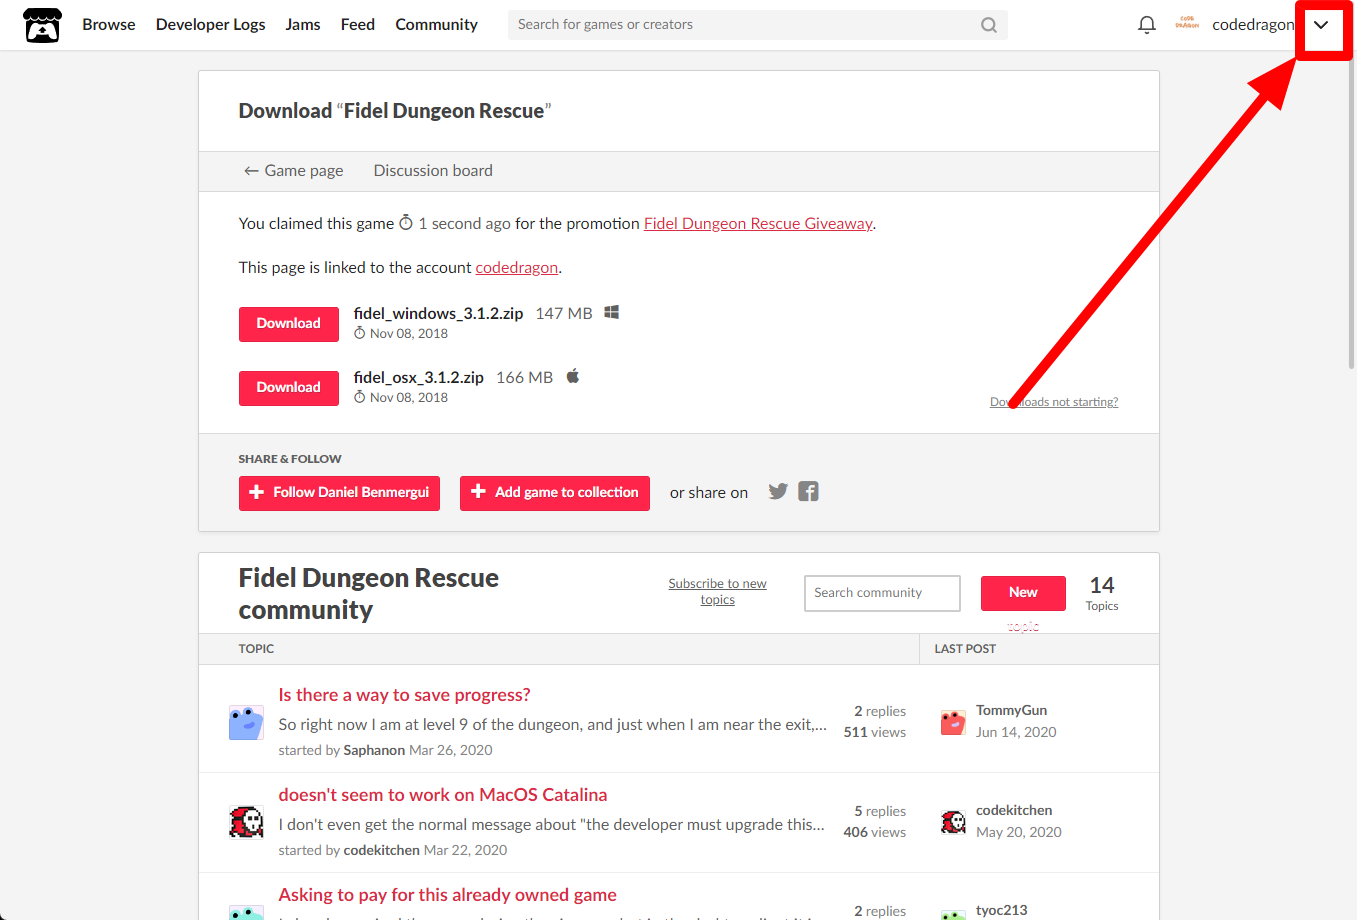Click the 14 Topics count
1357x920 pixels.
(x=1102, y=593)
